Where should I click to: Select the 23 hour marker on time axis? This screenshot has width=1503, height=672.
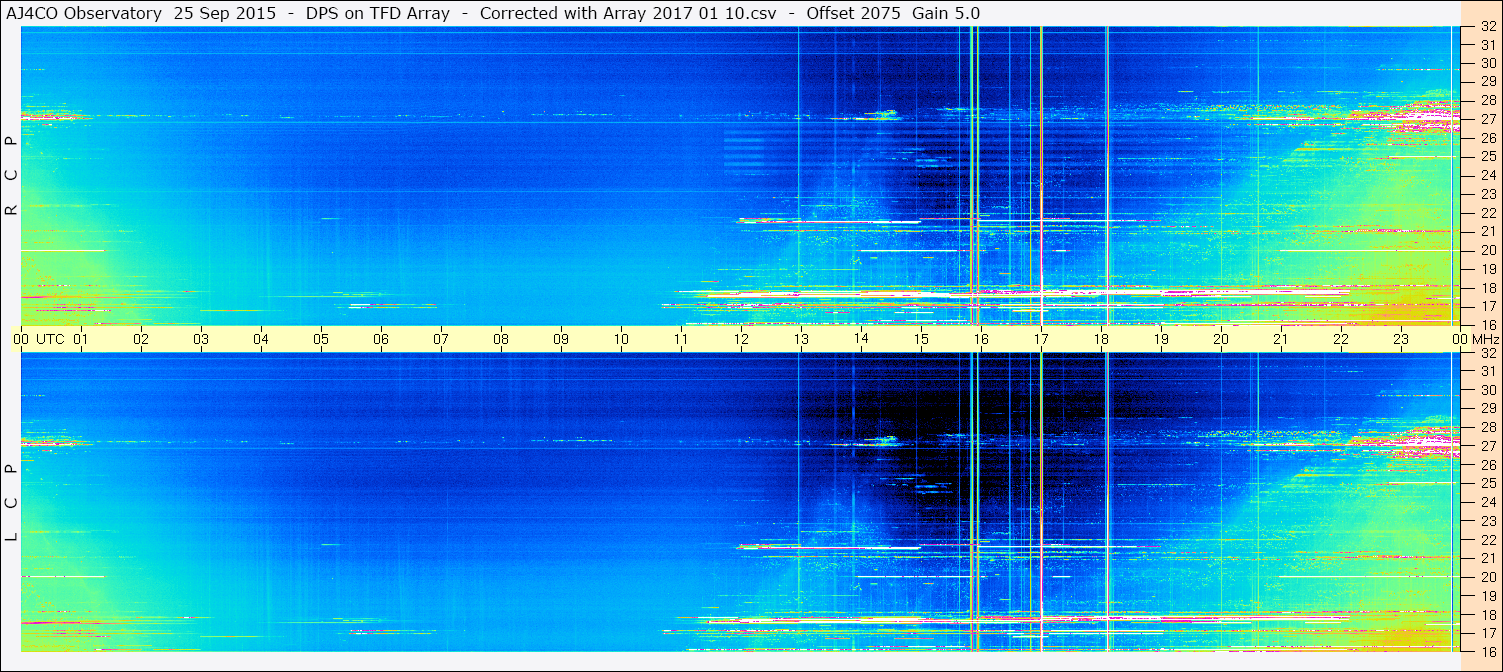[x=1401, y=339]
